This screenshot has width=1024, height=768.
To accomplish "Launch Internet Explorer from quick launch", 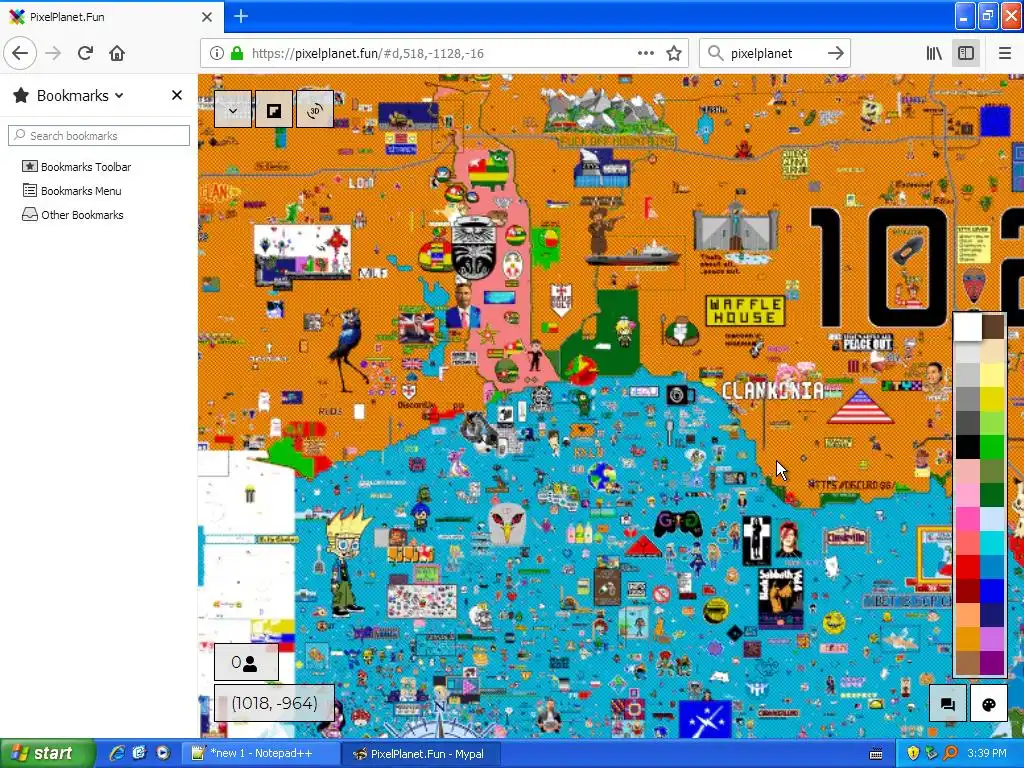I will [117, 753].
